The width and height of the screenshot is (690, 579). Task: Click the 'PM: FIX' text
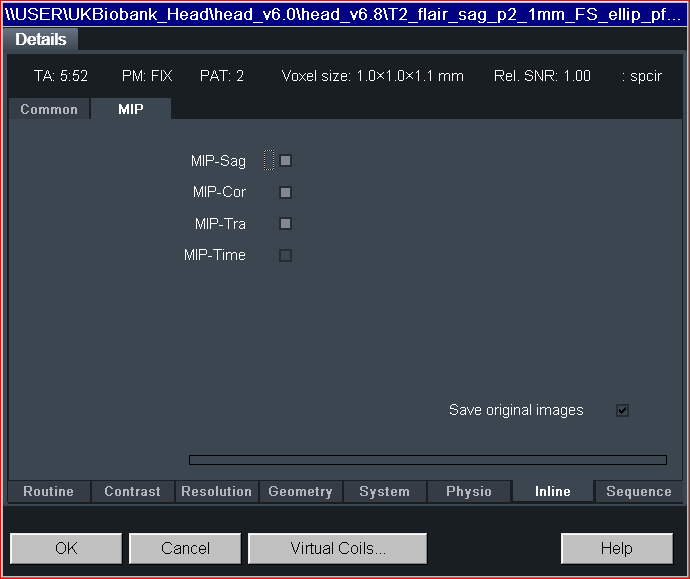[x=147, y=76]
